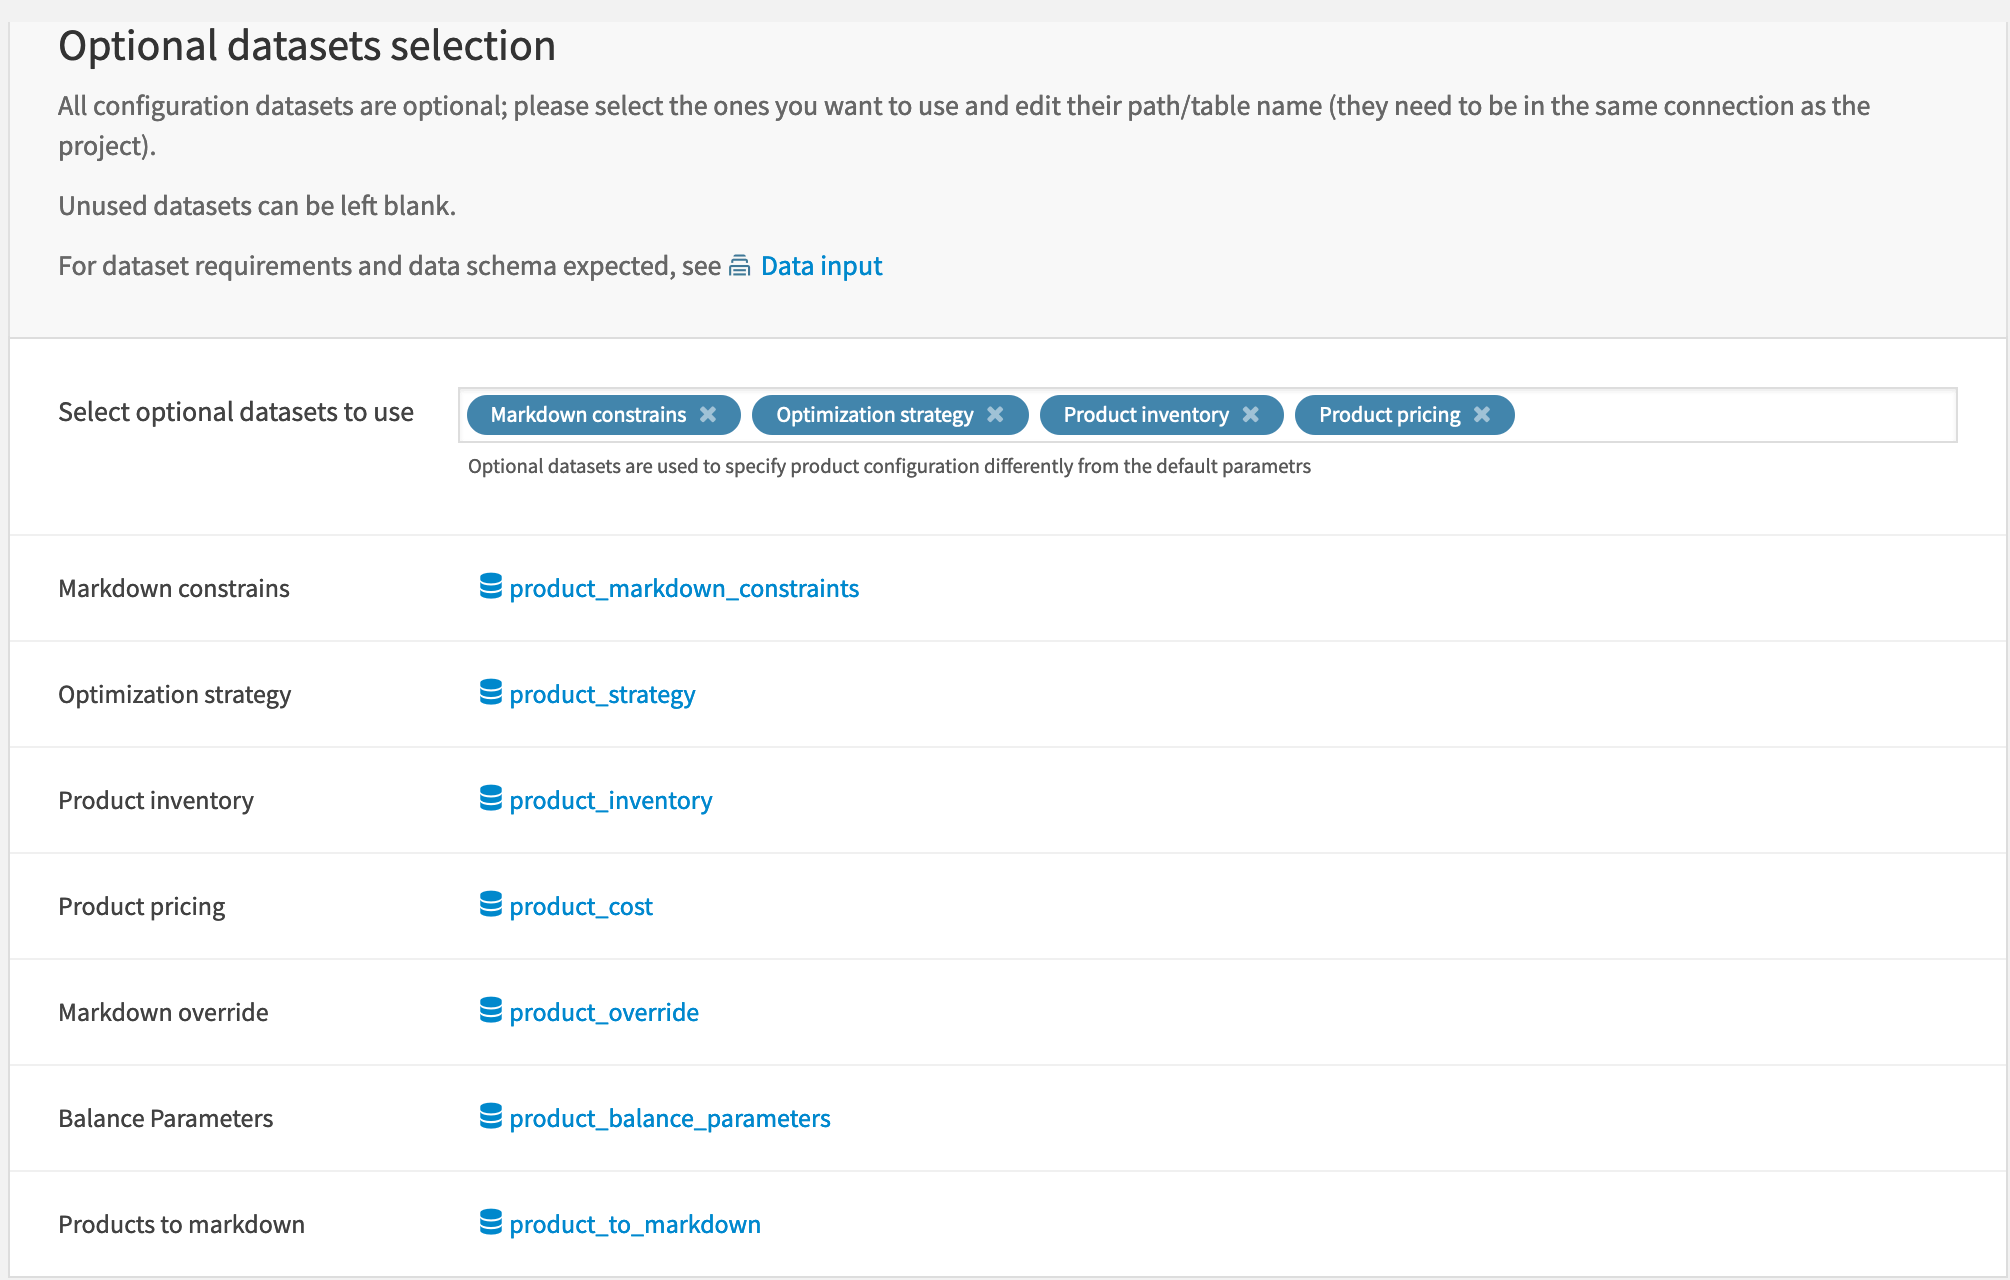Remove the Markdown constrains tag

pyautogui.click(x=710, y=414)
